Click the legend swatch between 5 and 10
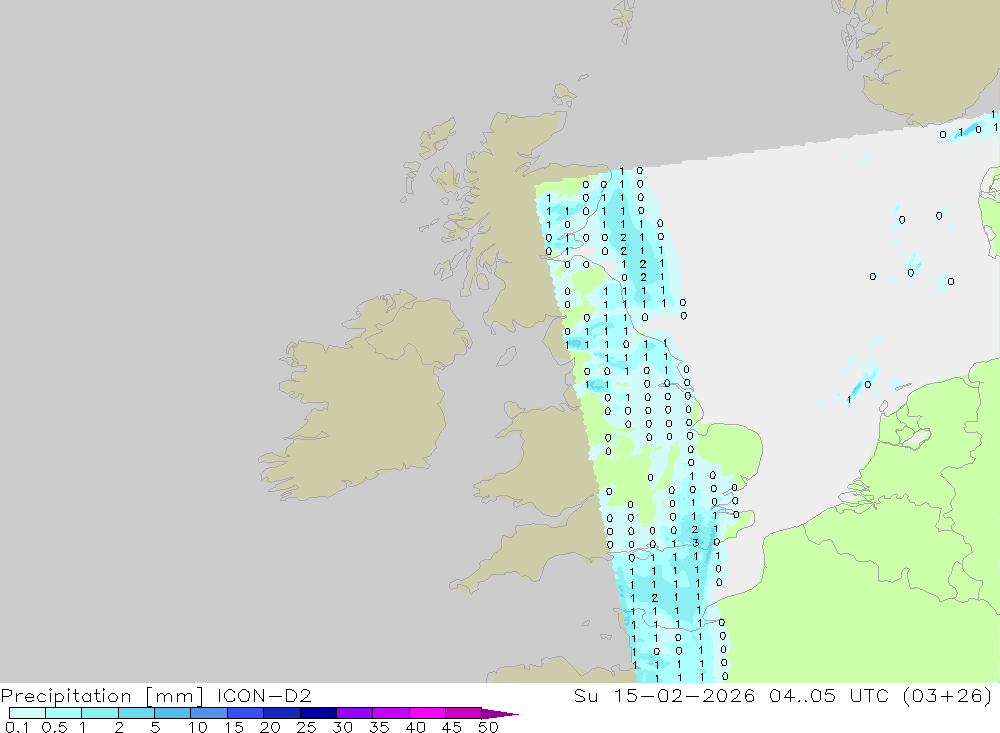This screenshot has height=733, width=1000. tap(172, 713)
